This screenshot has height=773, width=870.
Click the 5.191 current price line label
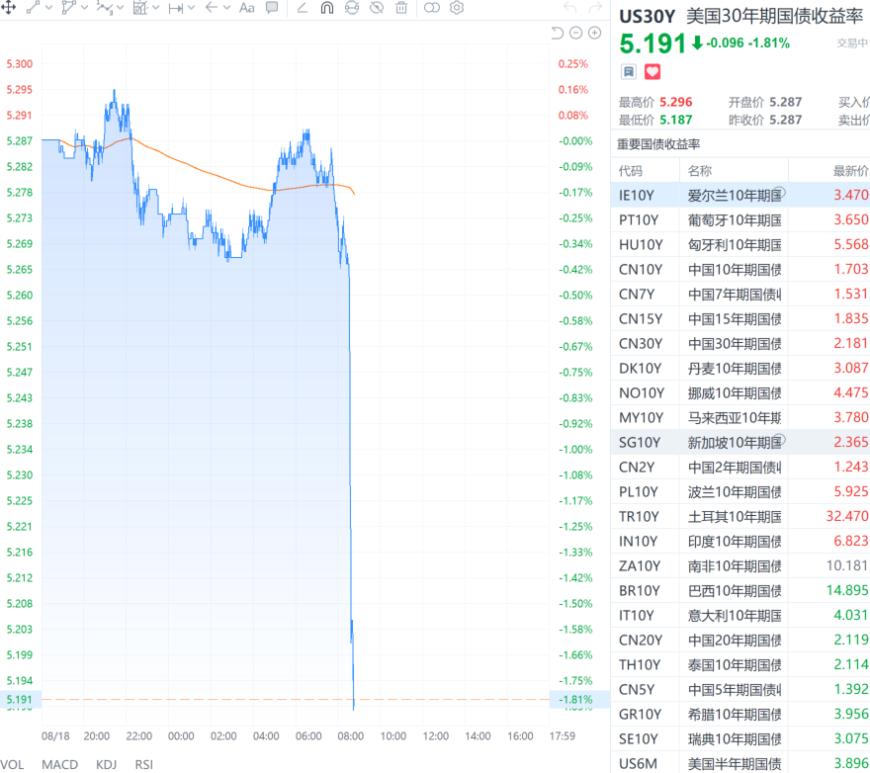tap(19, 699)
